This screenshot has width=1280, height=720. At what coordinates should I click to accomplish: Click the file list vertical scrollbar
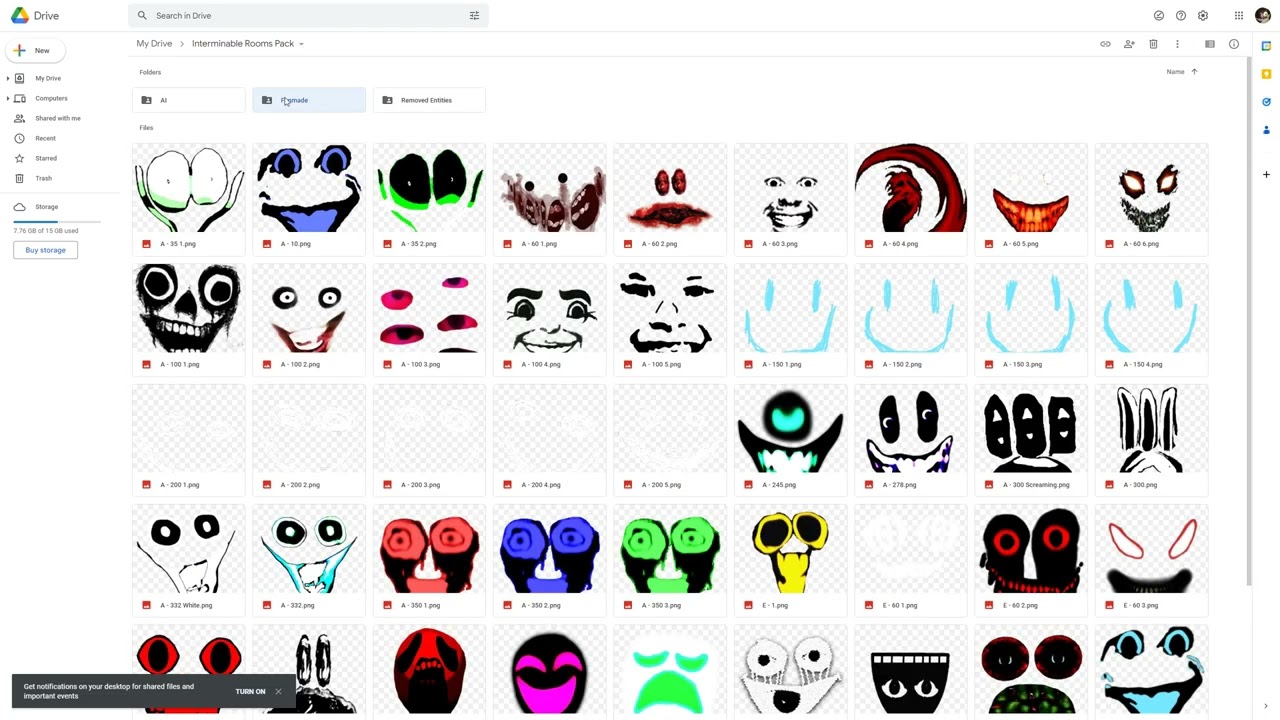click(x=1248, y=320)
